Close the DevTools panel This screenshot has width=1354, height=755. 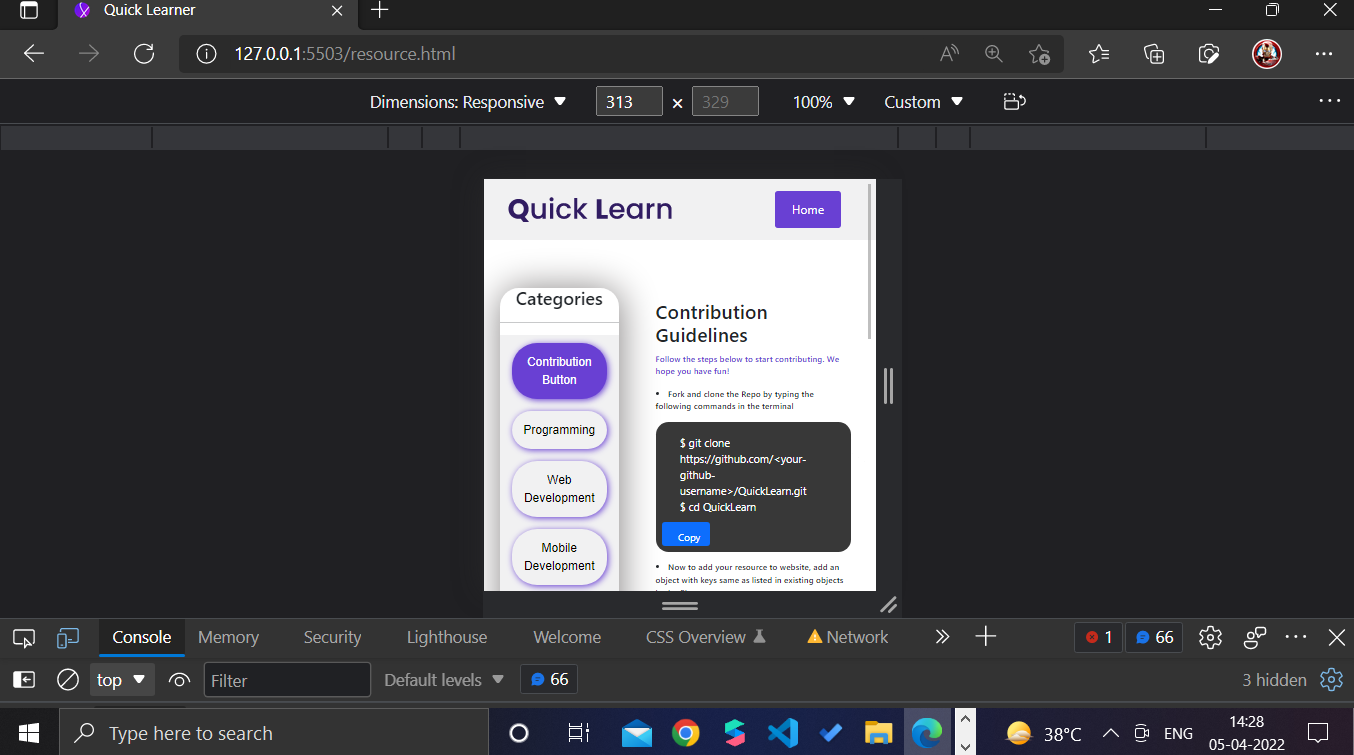coord(1337,637)
